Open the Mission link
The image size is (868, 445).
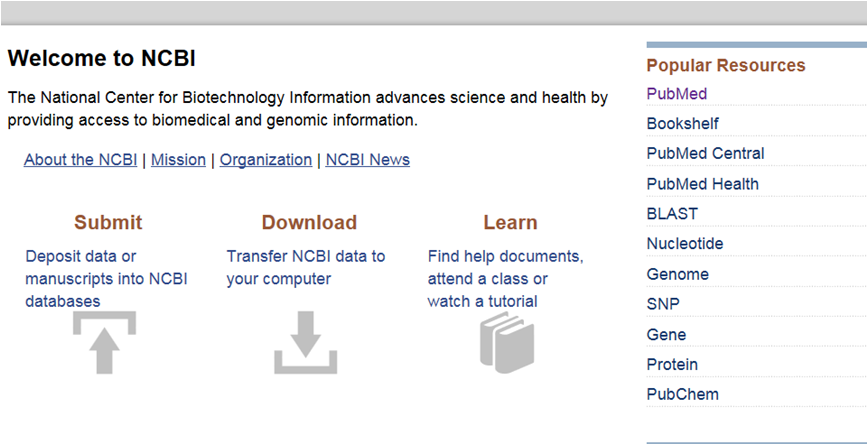tap(178, 160)
